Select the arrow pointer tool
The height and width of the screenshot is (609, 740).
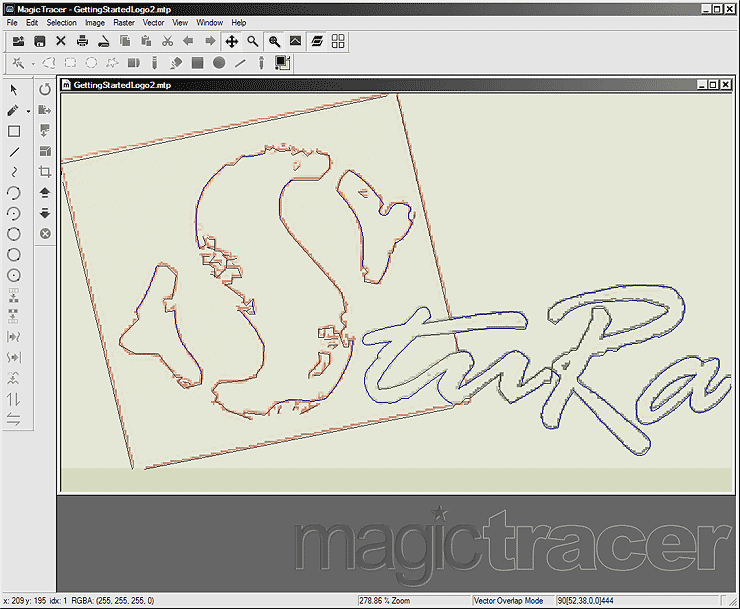[x=14, y=90]
